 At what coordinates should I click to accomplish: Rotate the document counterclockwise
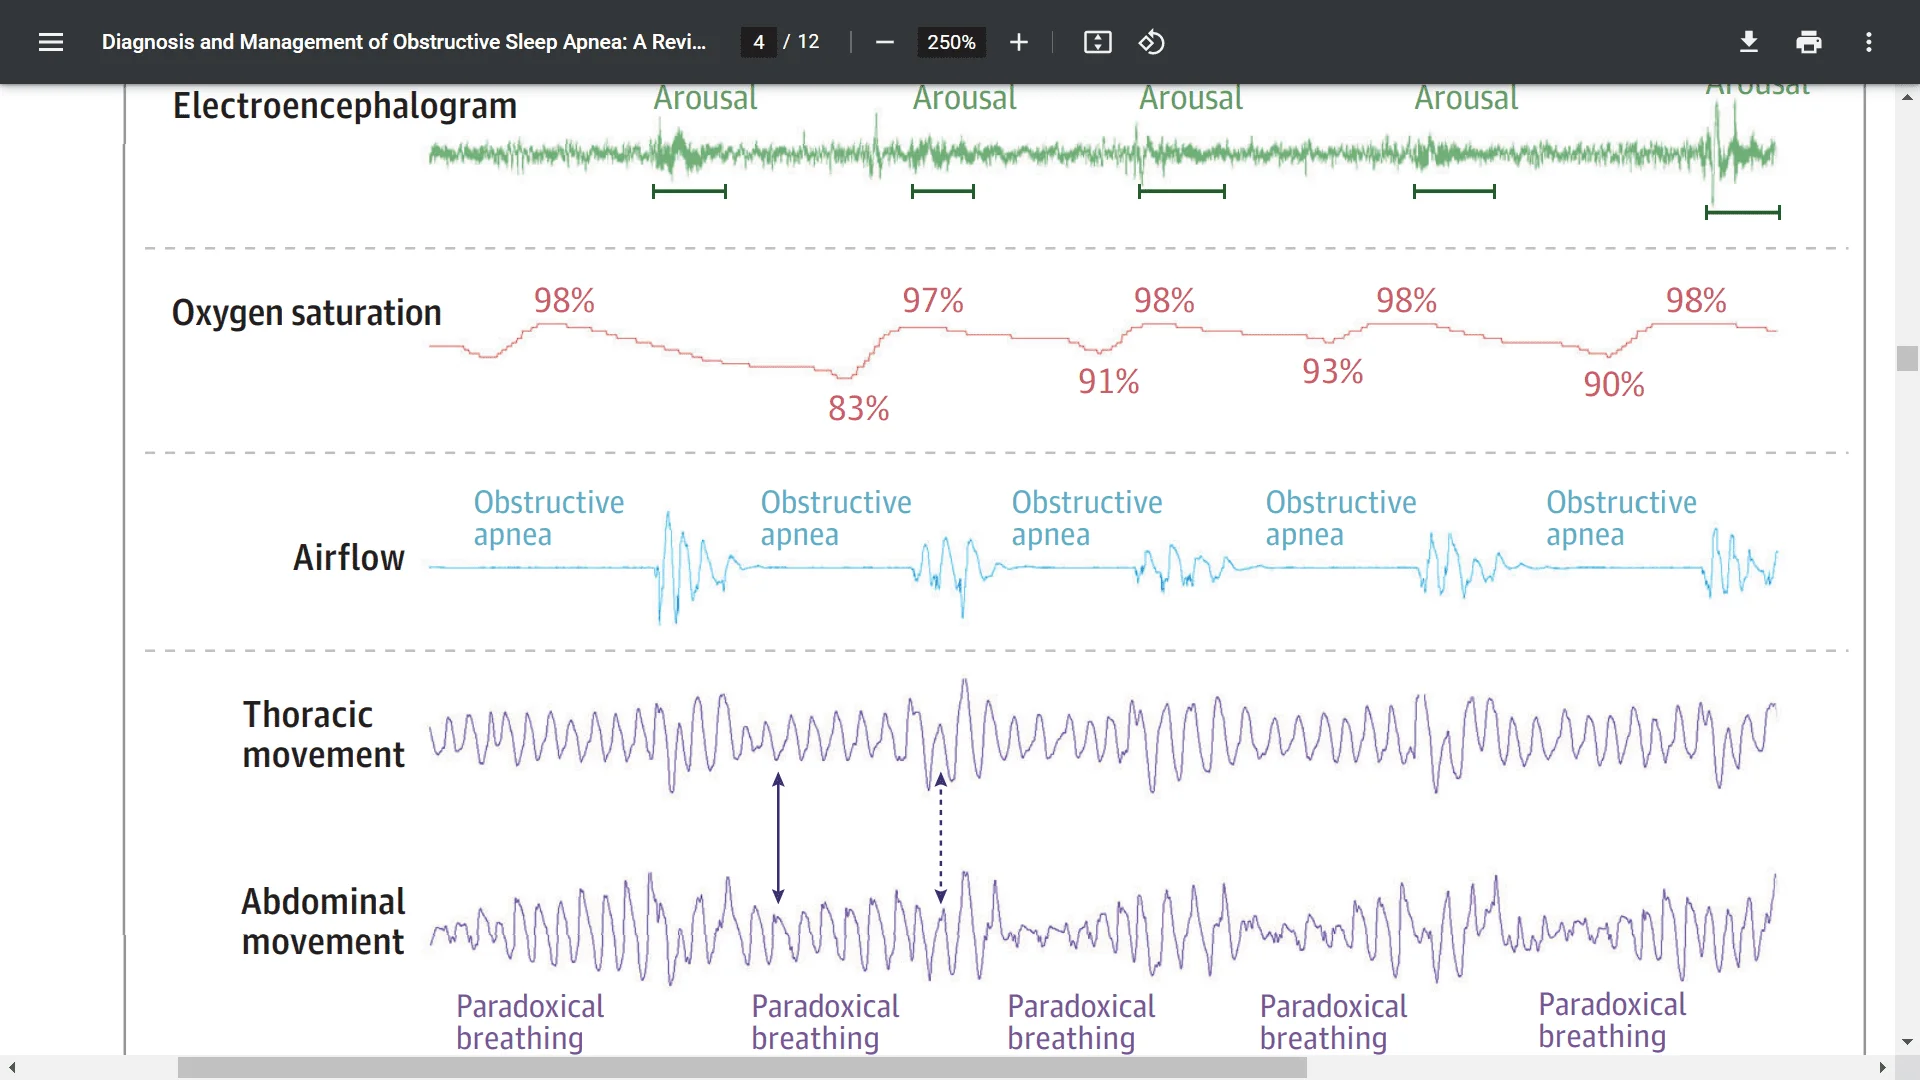(x=1152, y=42)
